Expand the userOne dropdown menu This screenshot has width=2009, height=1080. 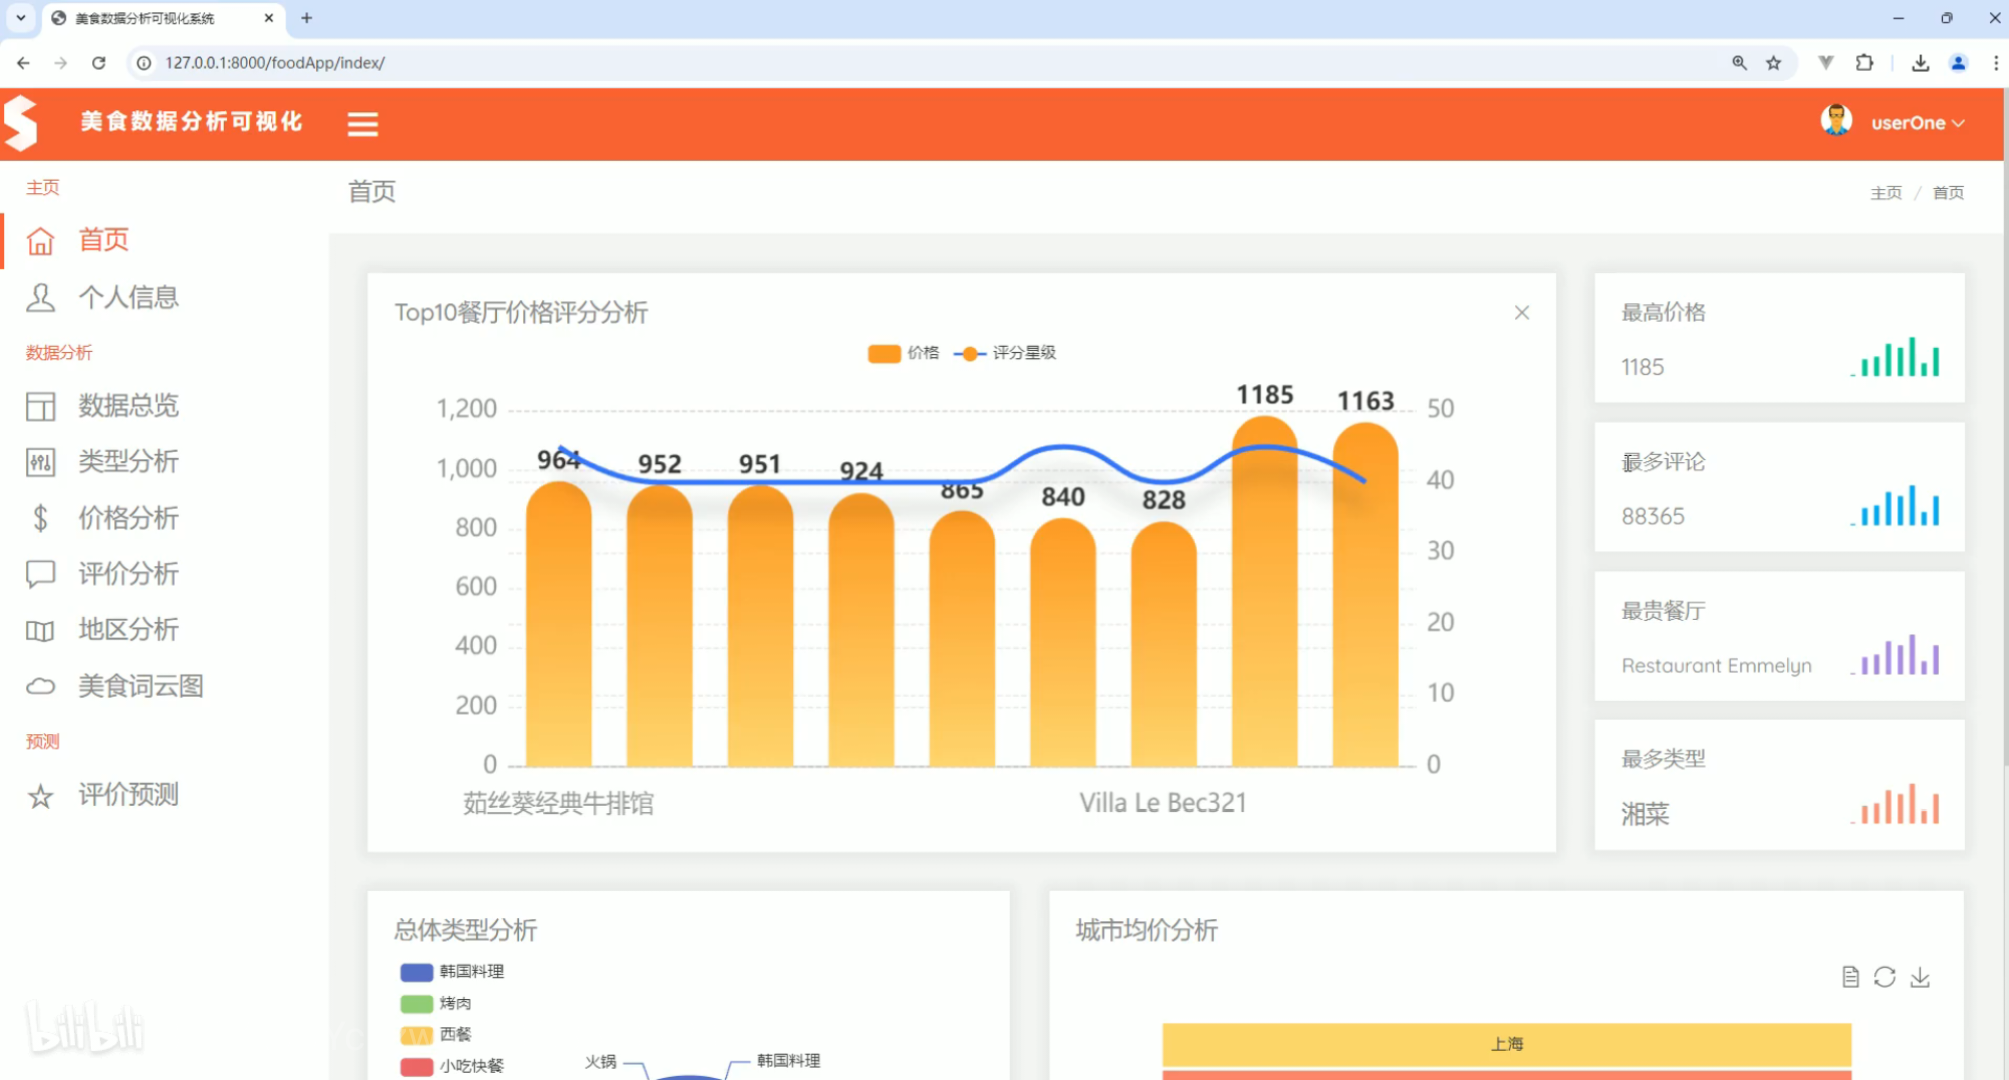tap(1918, 123)
